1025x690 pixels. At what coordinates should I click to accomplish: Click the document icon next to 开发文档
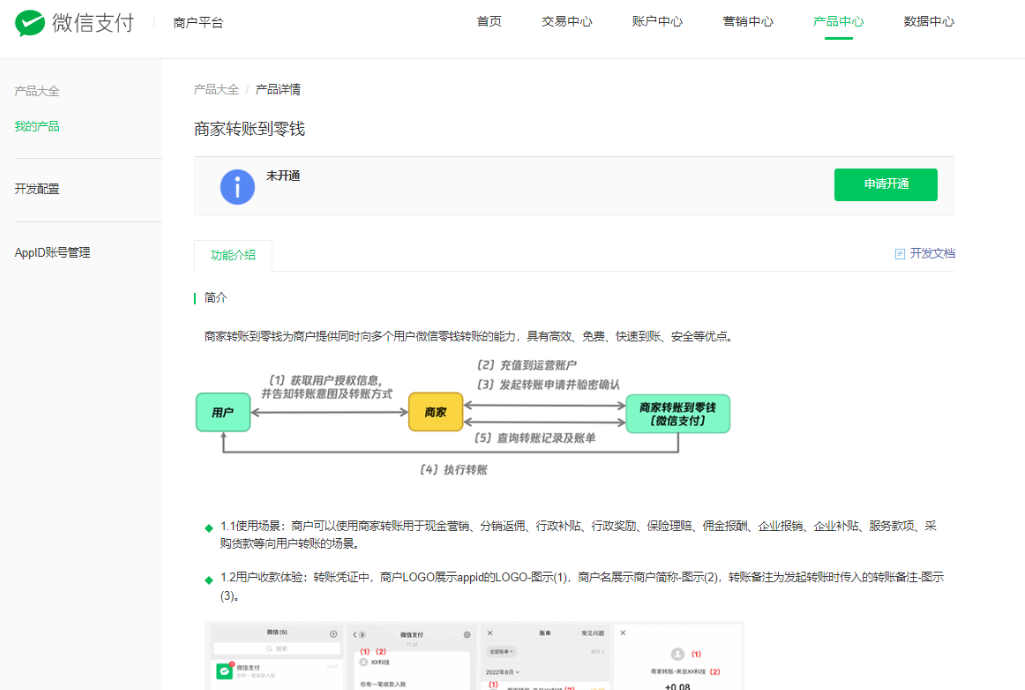[900, 254]
